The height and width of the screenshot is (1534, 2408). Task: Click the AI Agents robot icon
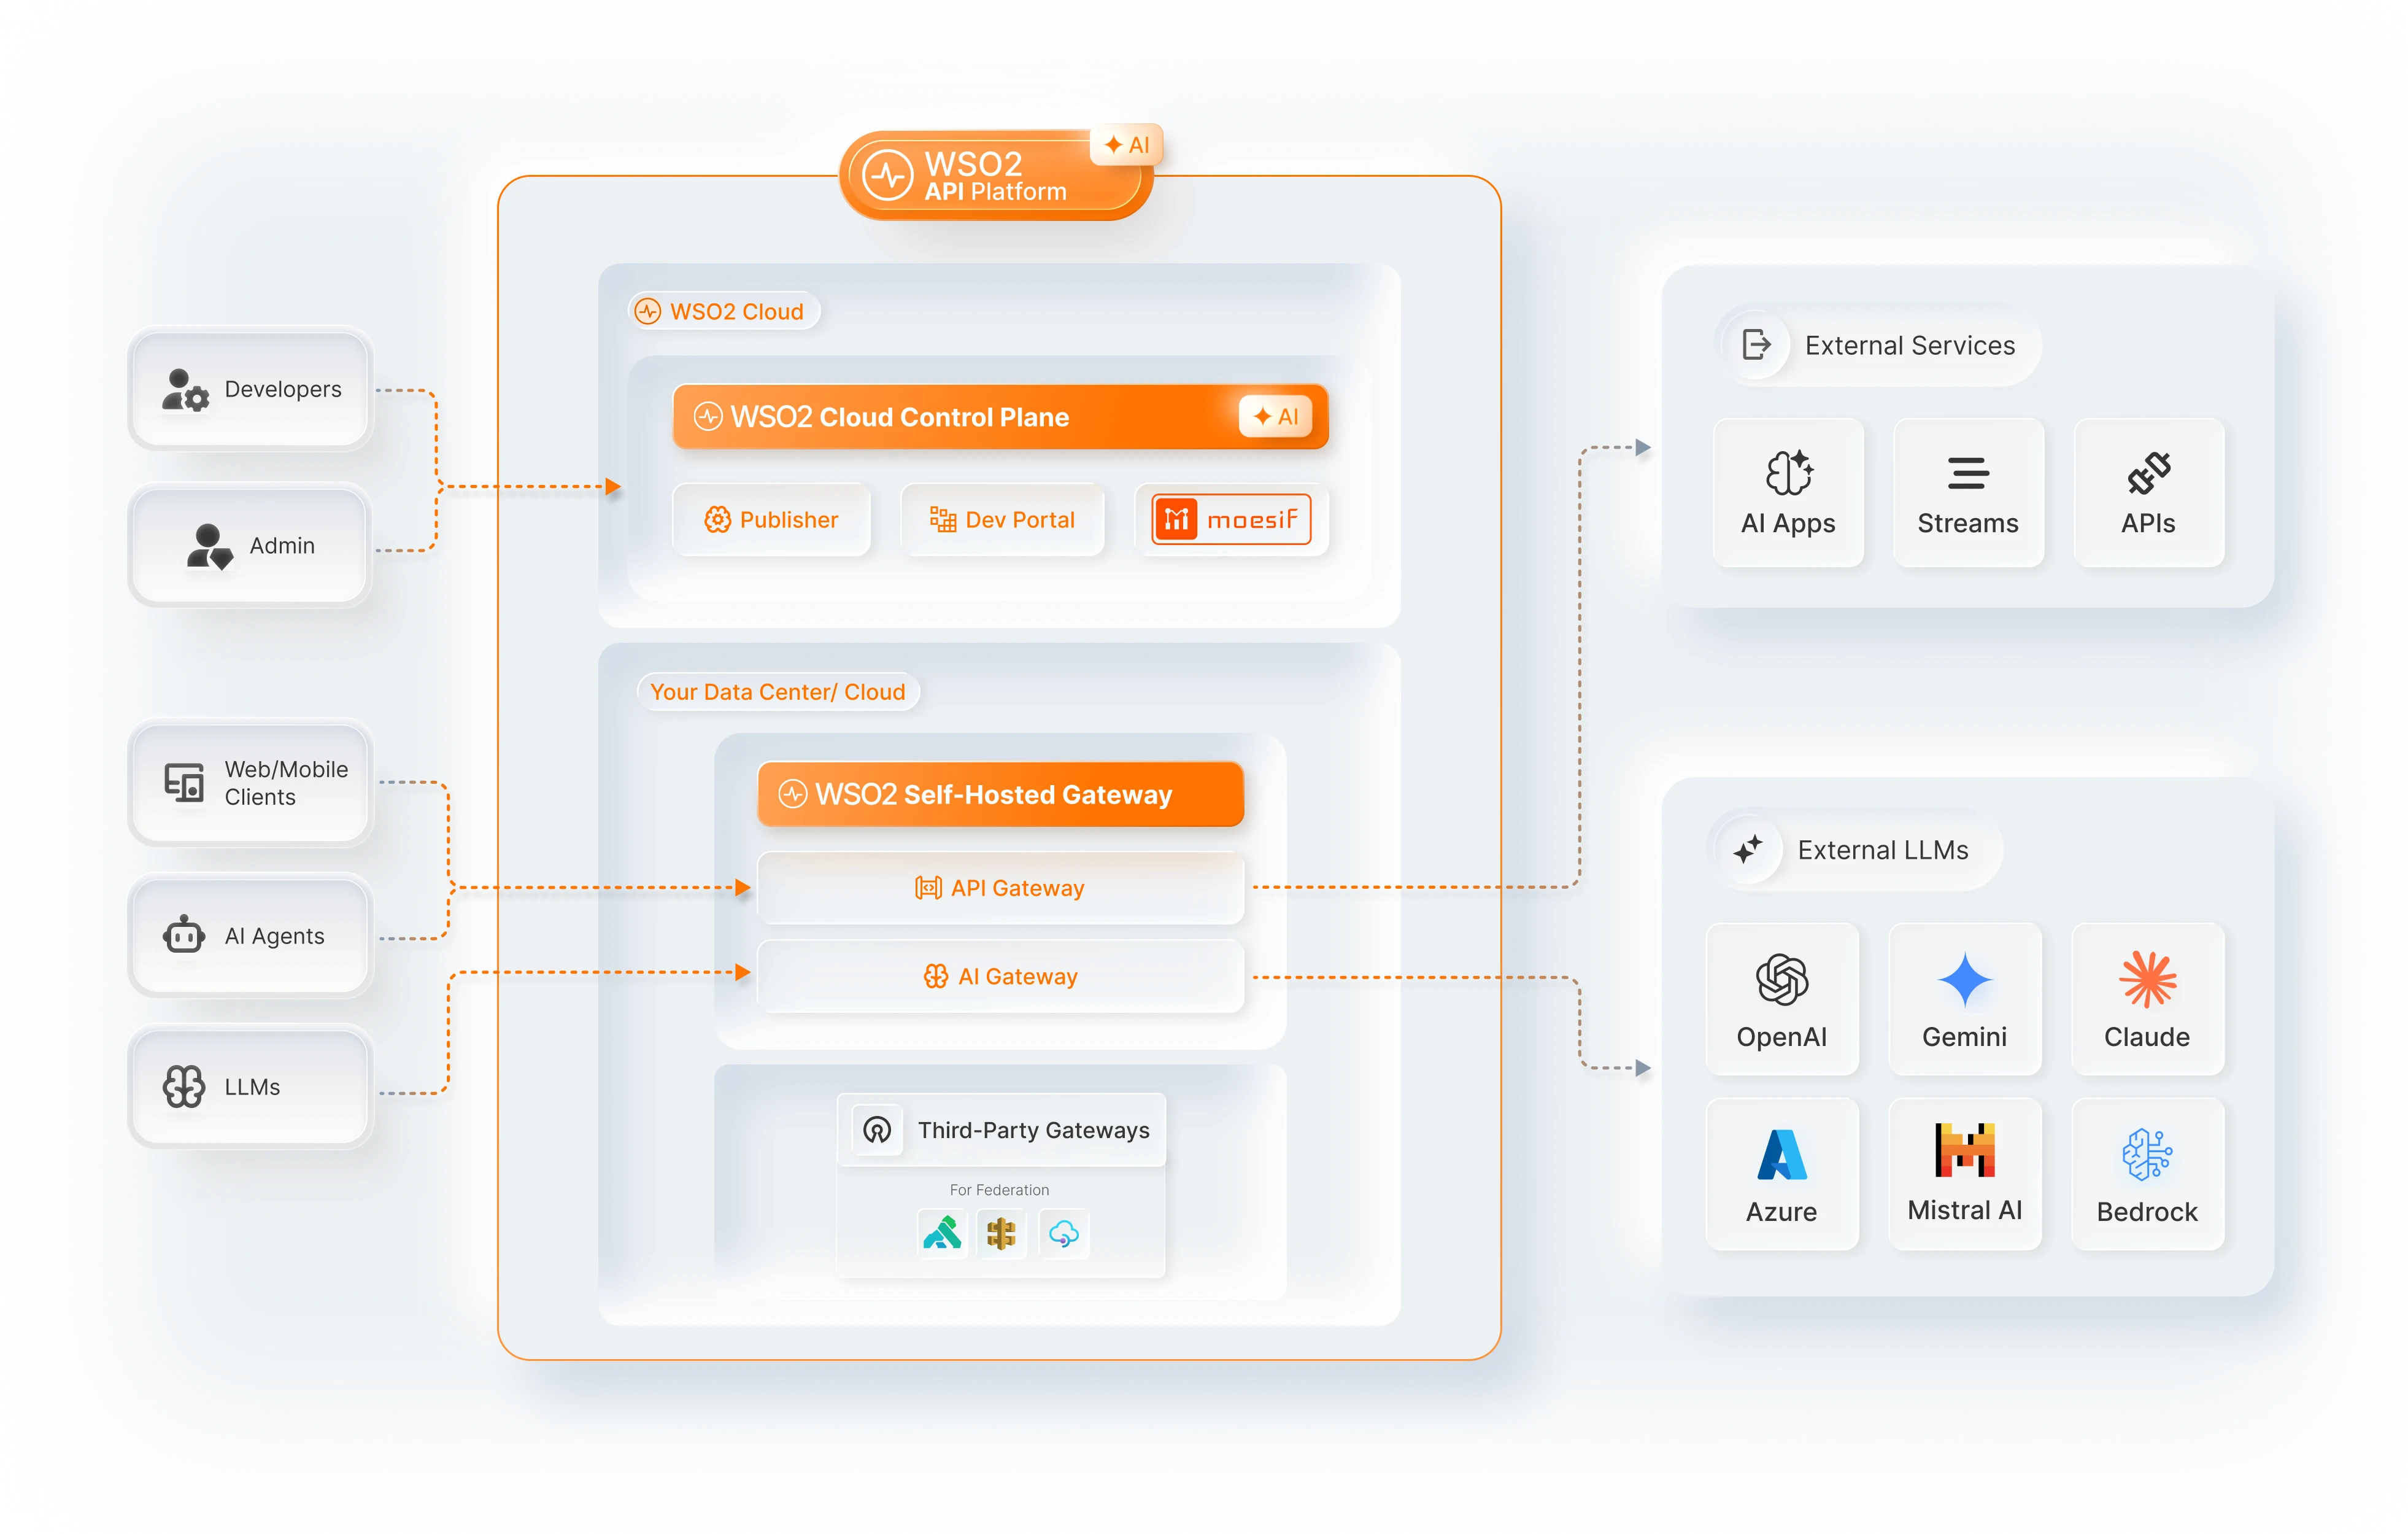(x=184, y=935)
